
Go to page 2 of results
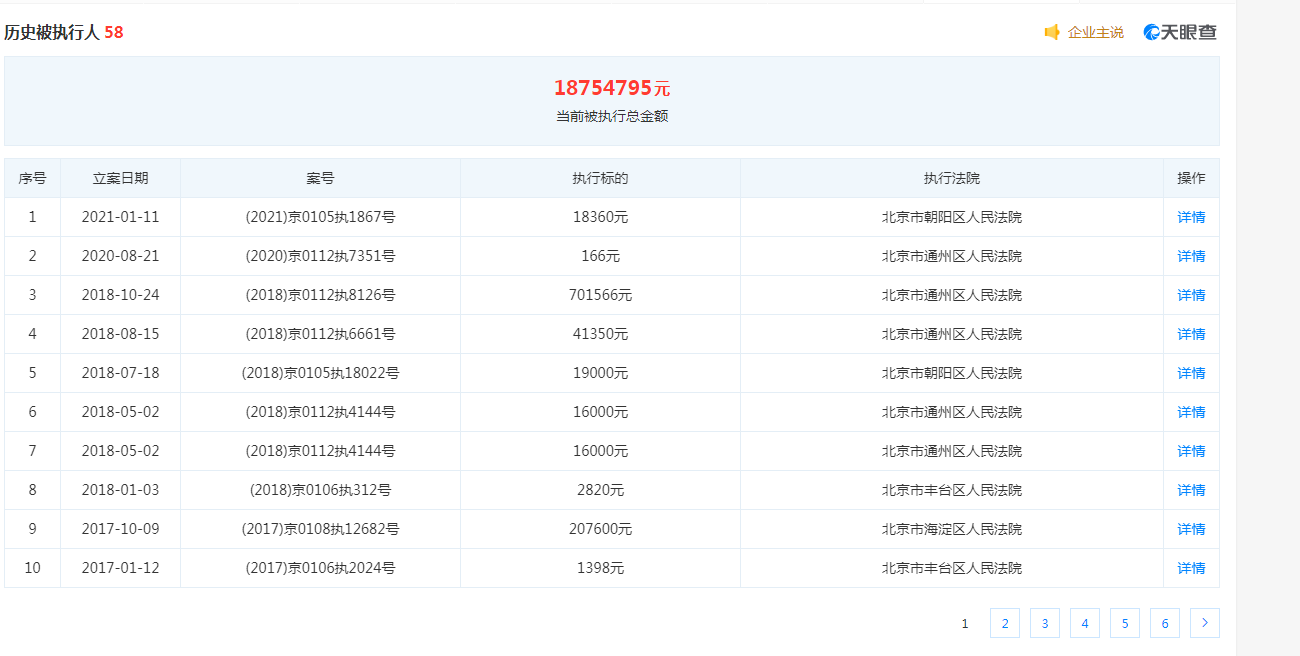point(1004,623)
